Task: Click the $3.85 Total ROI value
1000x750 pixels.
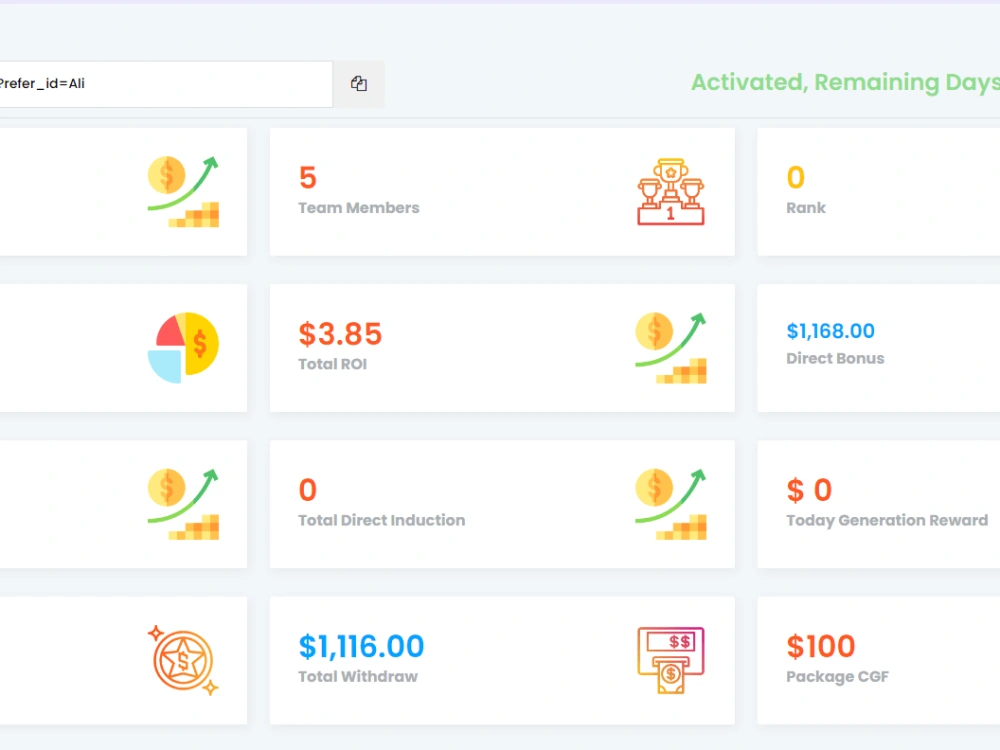Action: tap(340, 334)
